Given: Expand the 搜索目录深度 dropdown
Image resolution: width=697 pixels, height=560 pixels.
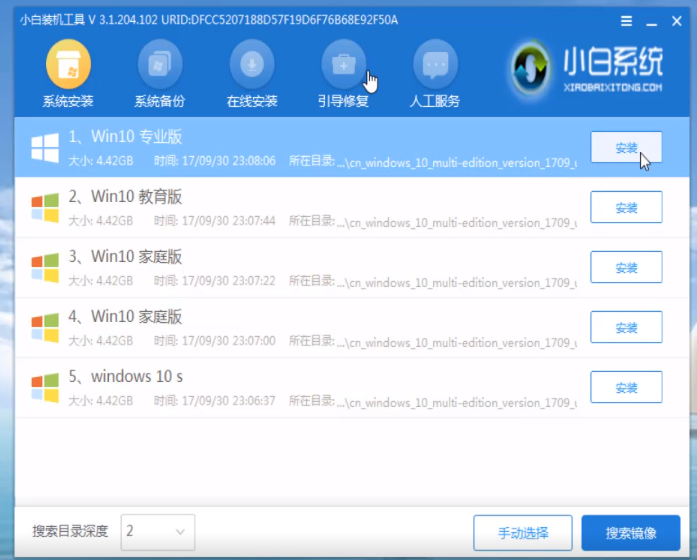Looking at the screenshot, I should pos(158,531).
